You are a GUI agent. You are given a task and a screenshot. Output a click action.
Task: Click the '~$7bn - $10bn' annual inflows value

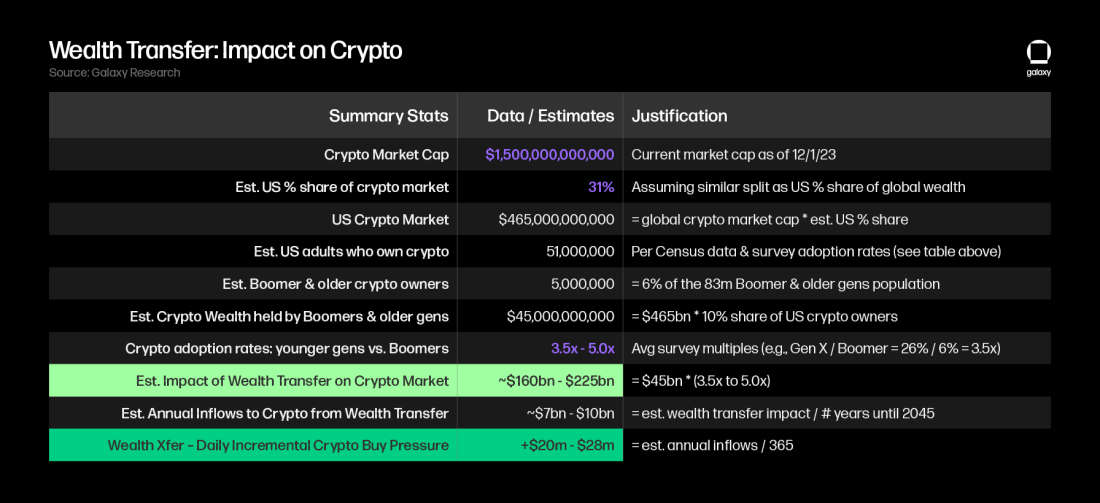pos(570,413)
